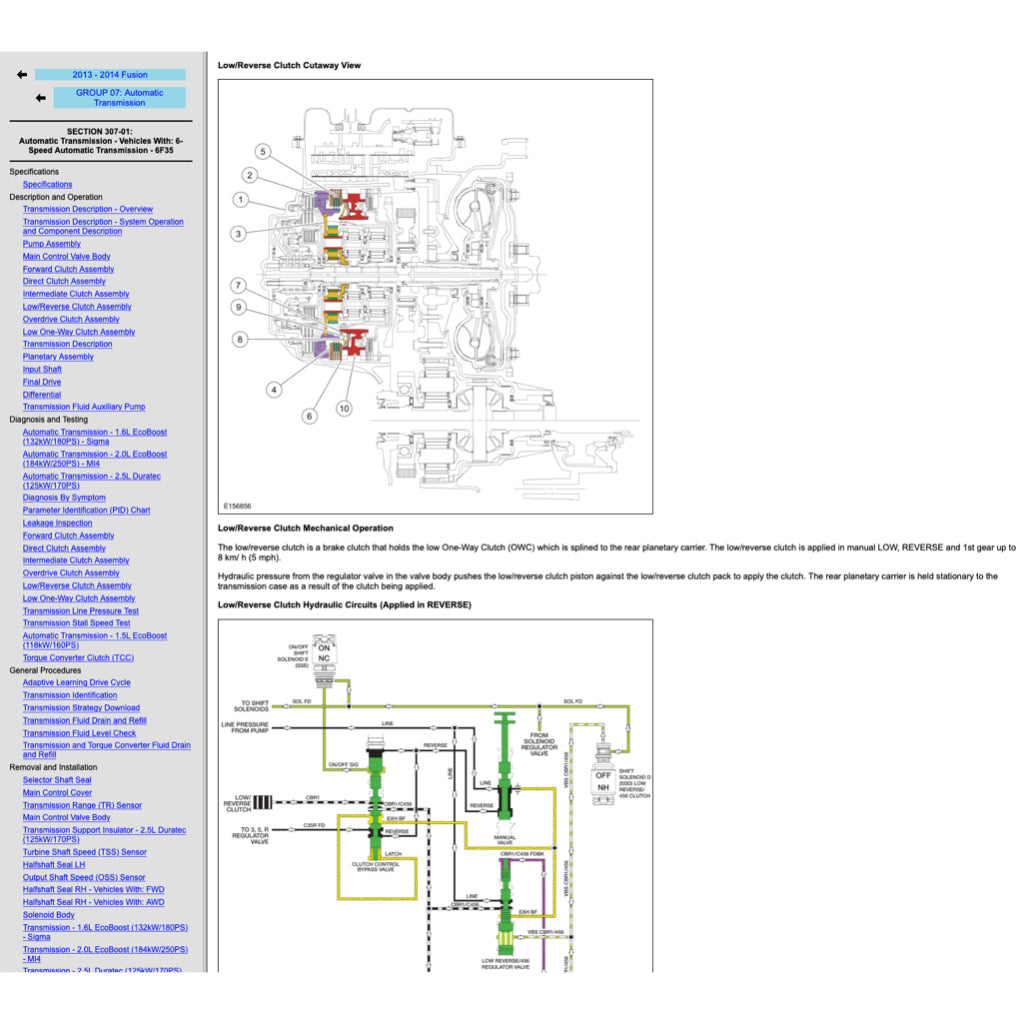
Task: Go to Transmission Description - Overview
Action: tap(88, 209)
